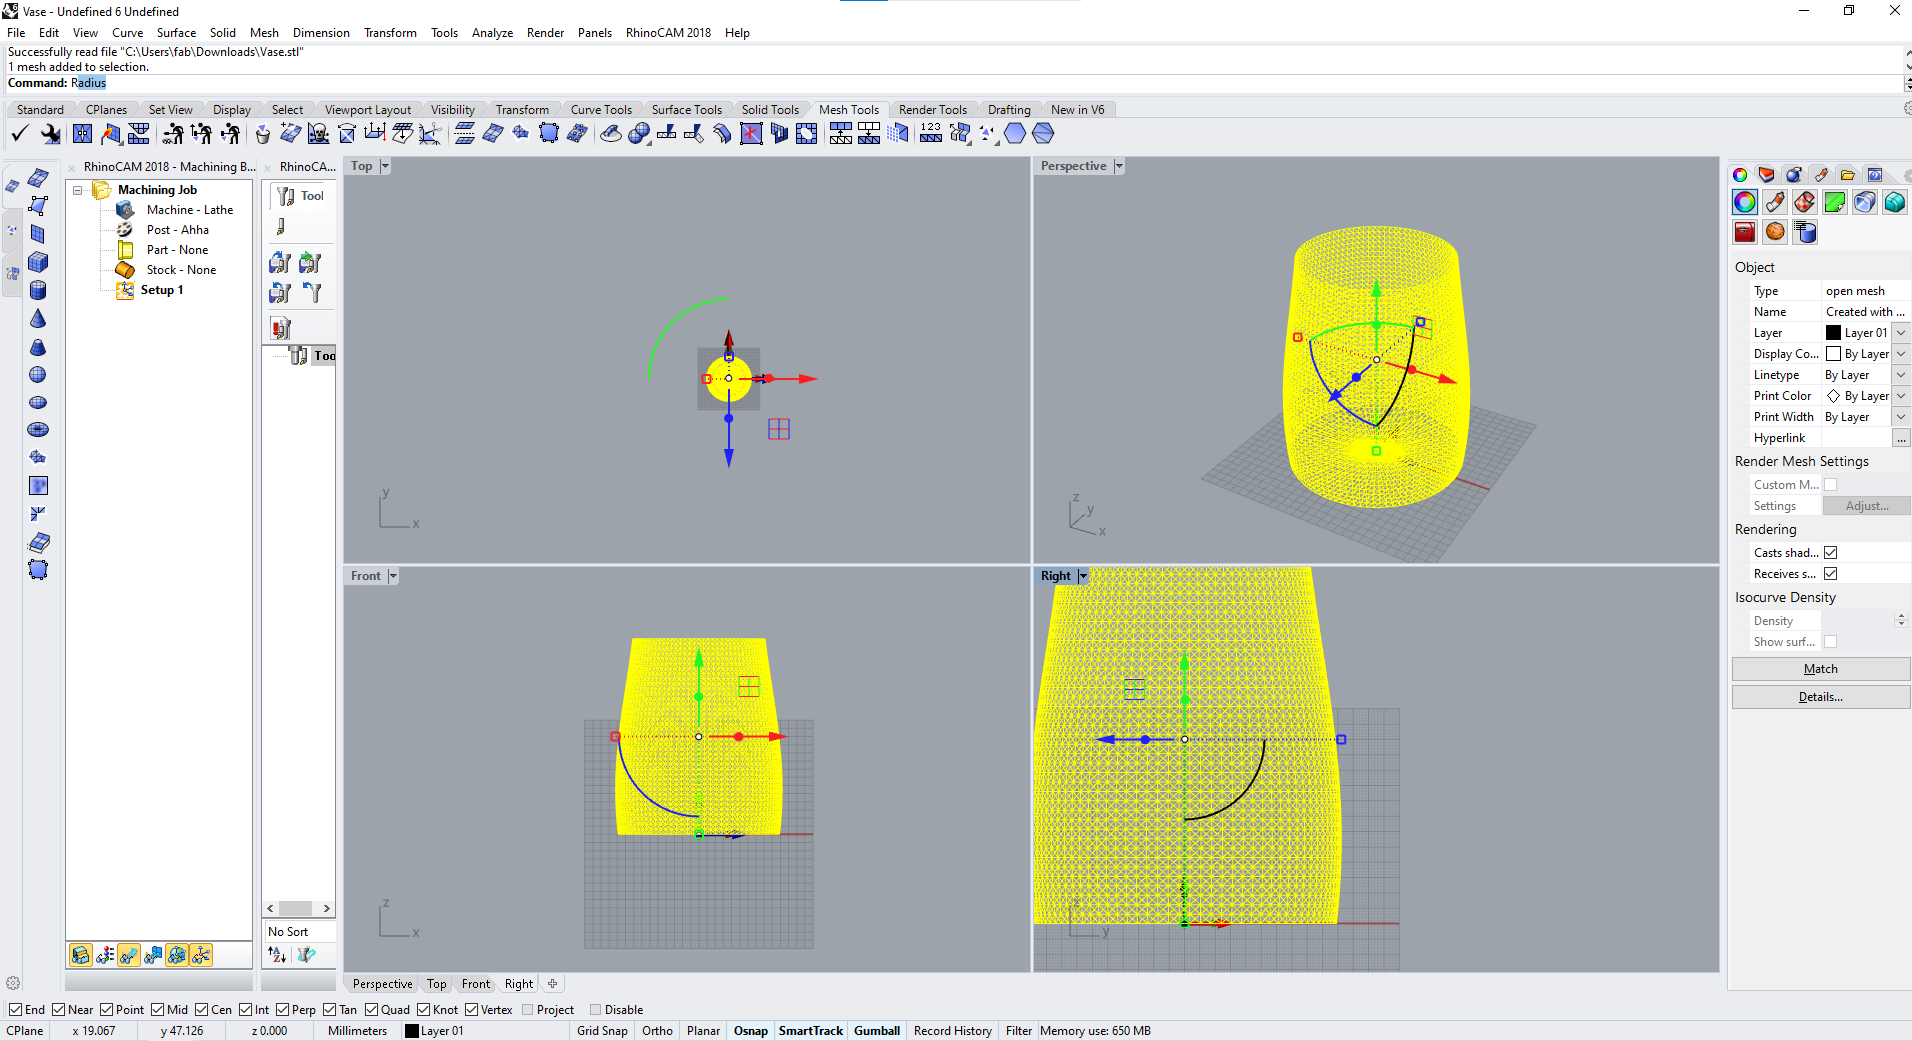Open the Linetype dropdown
This screenshot has width=1912, height=1041.
pyautogui.click(x=1901, y=375)
